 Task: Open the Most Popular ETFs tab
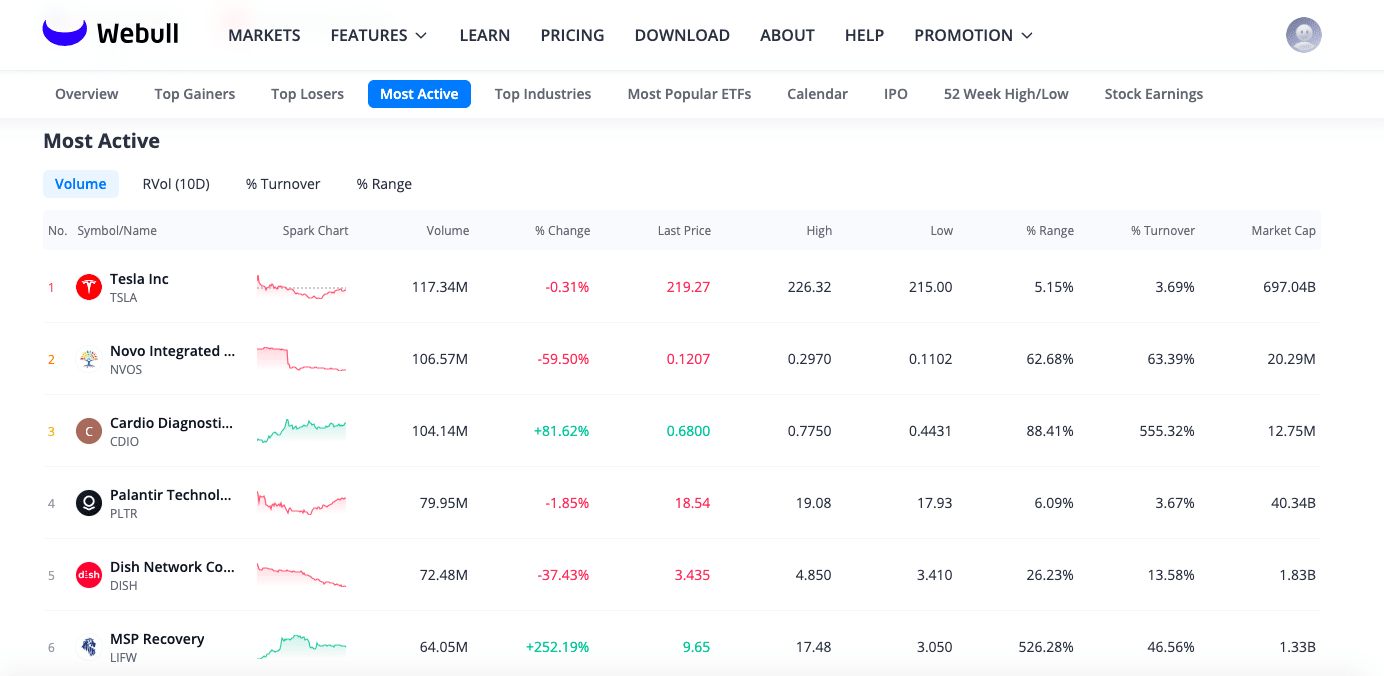pyautogui.click(x=689, y=94)
